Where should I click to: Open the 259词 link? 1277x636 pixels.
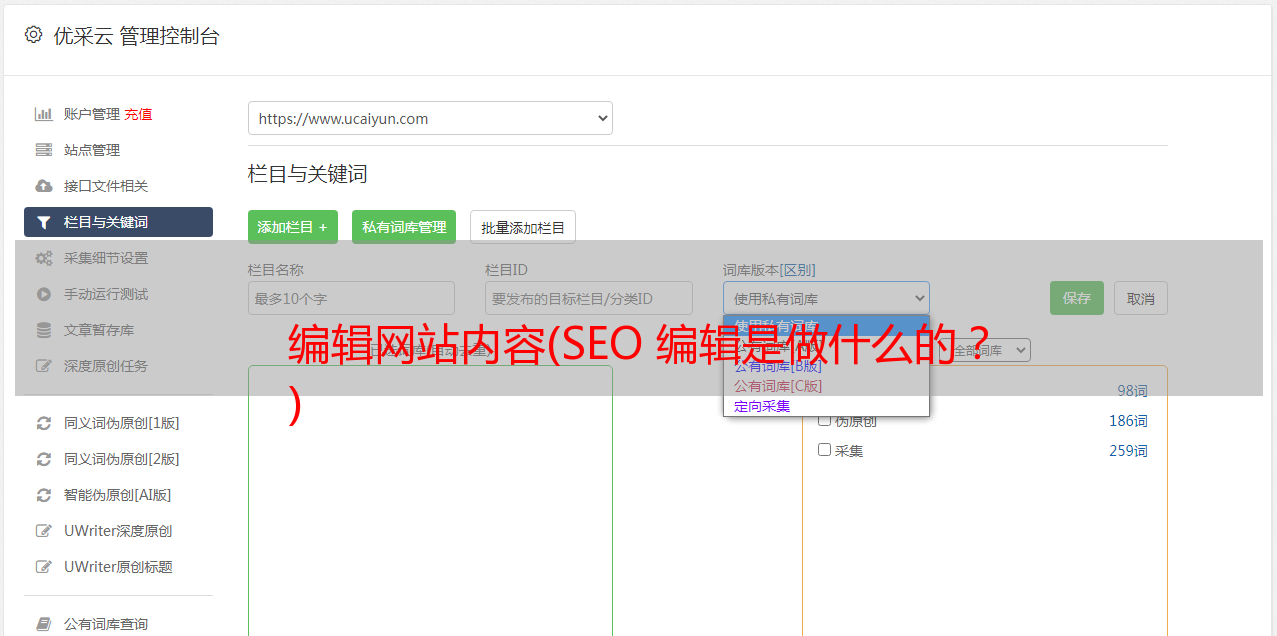pos(1128,451)
